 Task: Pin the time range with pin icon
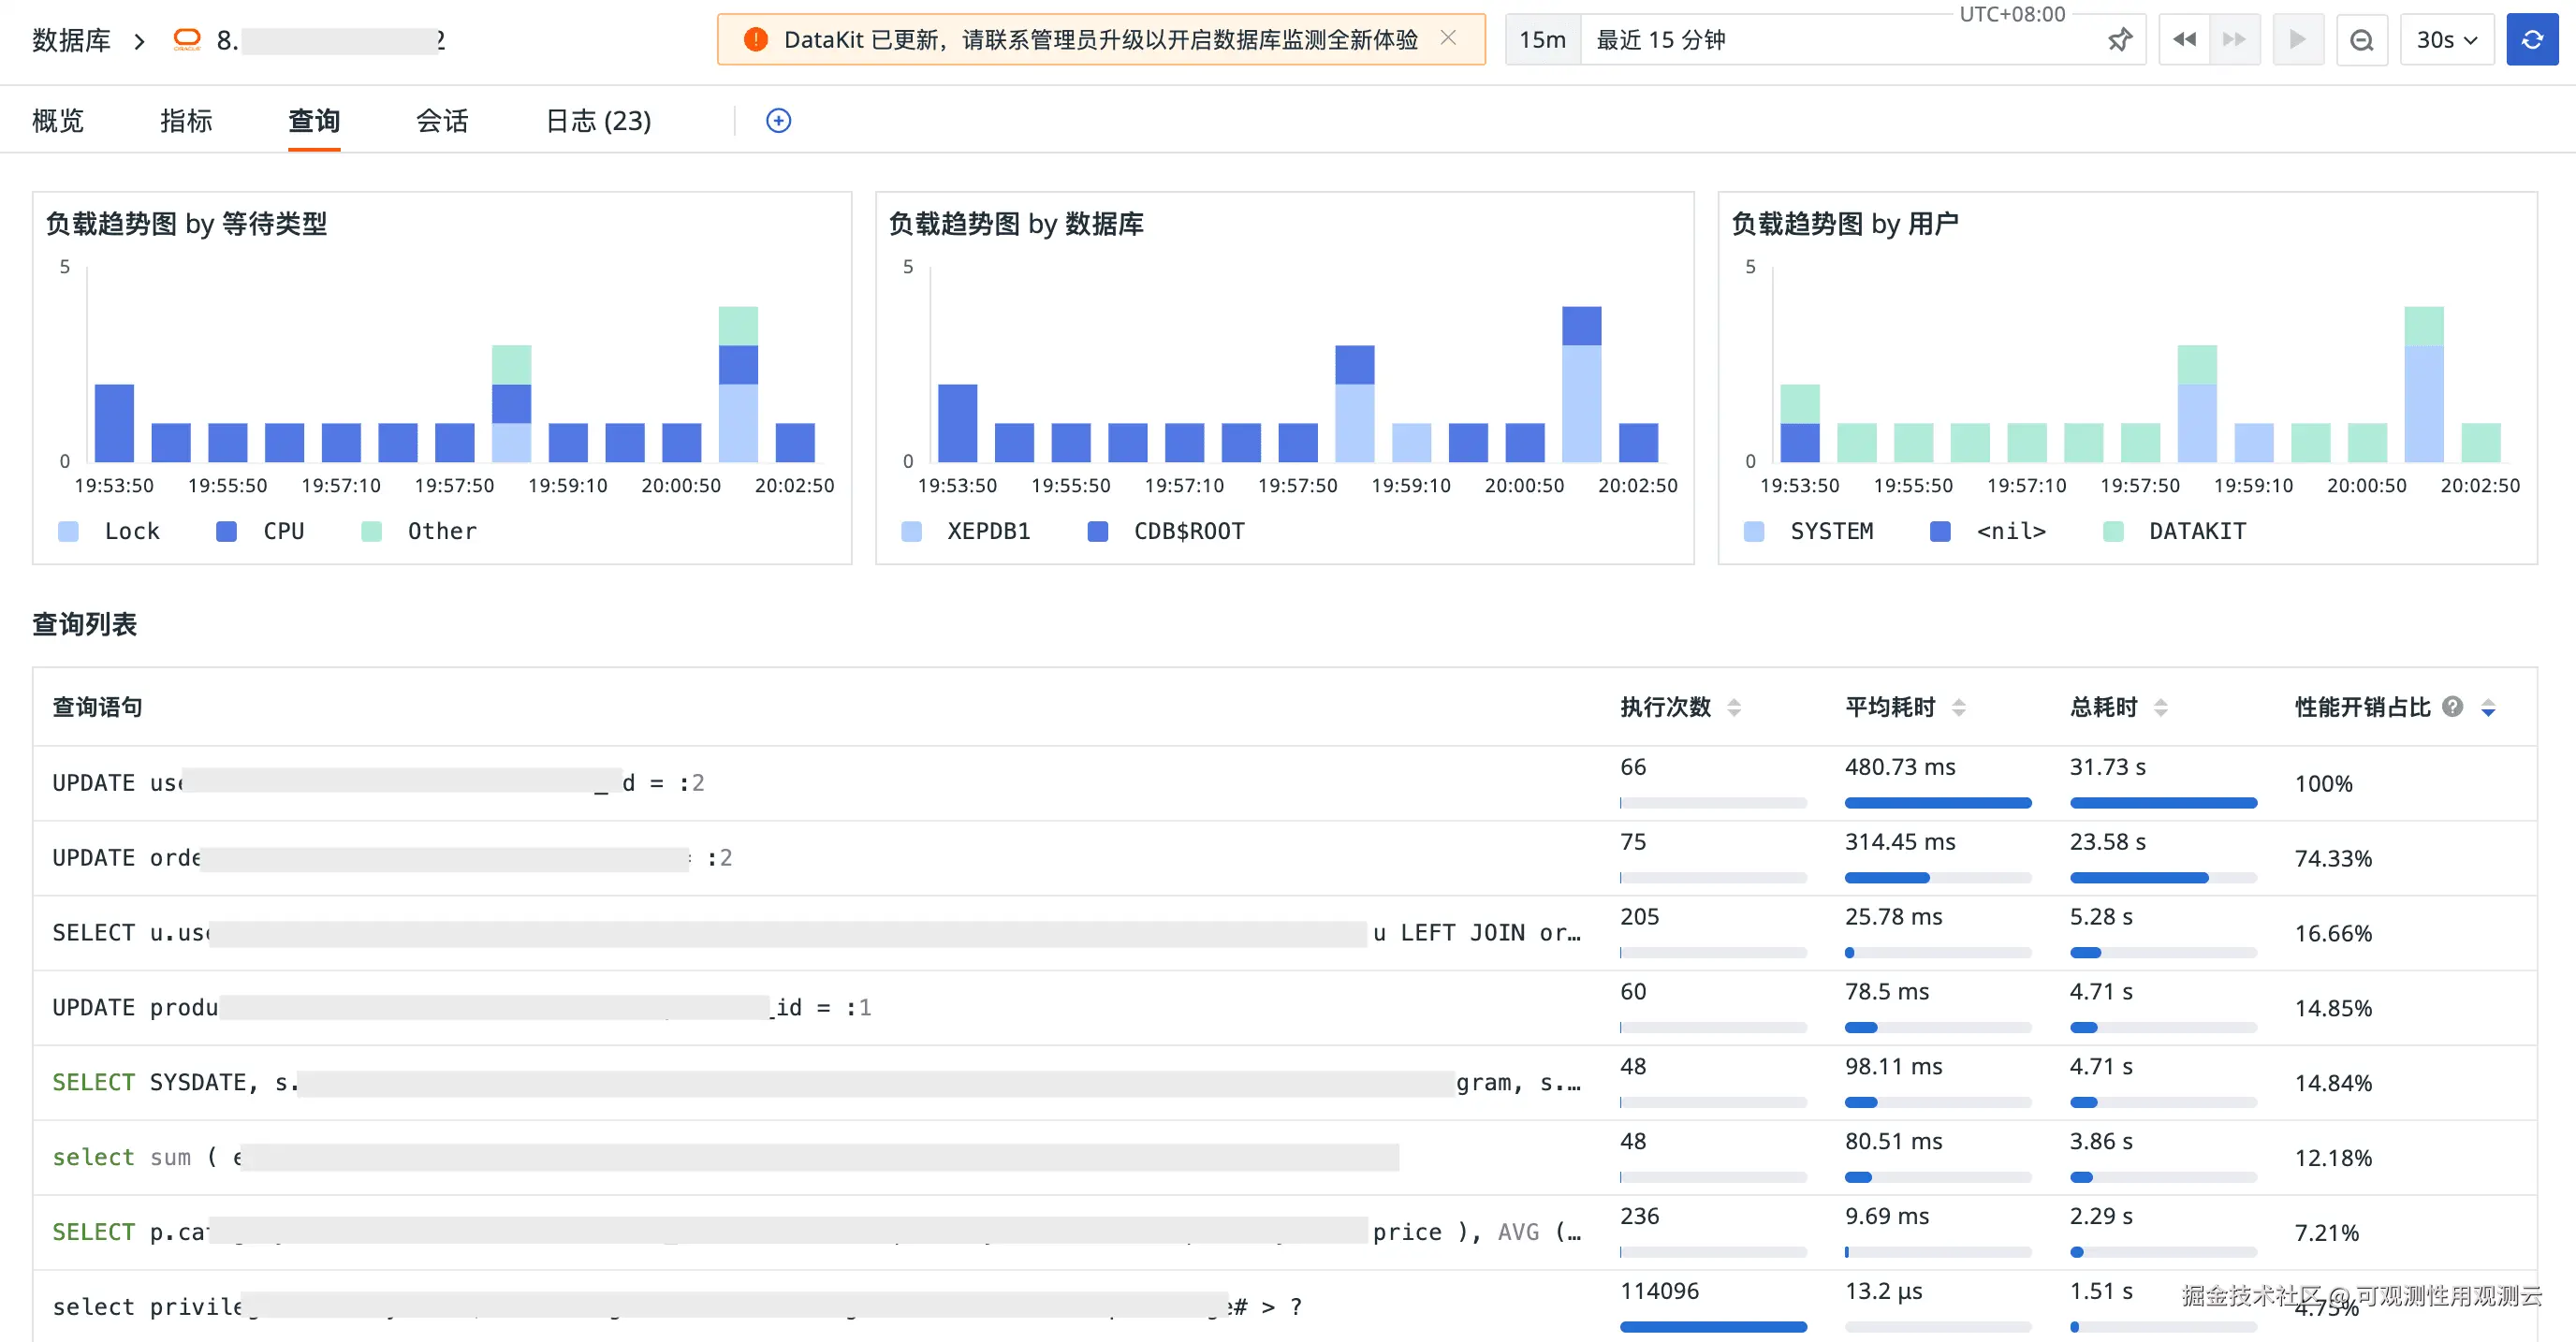point(2119,40)
